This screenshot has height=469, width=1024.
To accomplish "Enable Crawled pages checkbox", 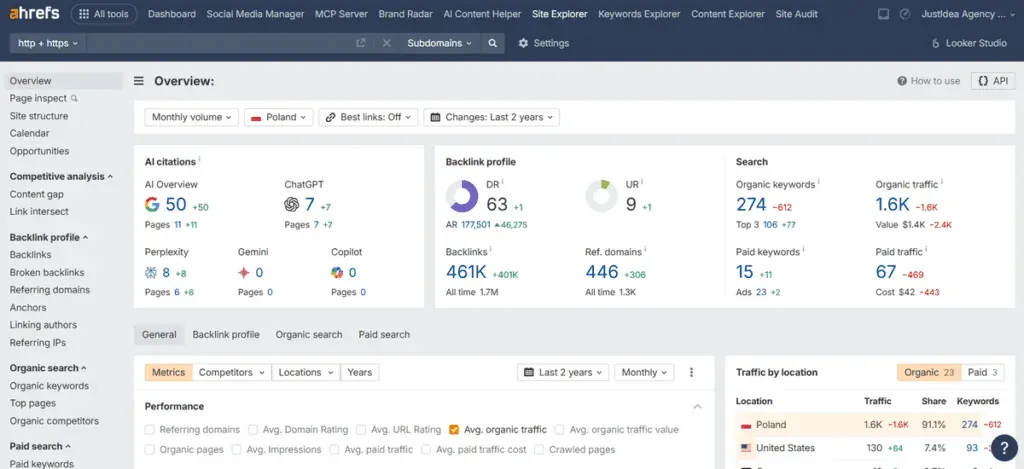I will click(539, 449).
